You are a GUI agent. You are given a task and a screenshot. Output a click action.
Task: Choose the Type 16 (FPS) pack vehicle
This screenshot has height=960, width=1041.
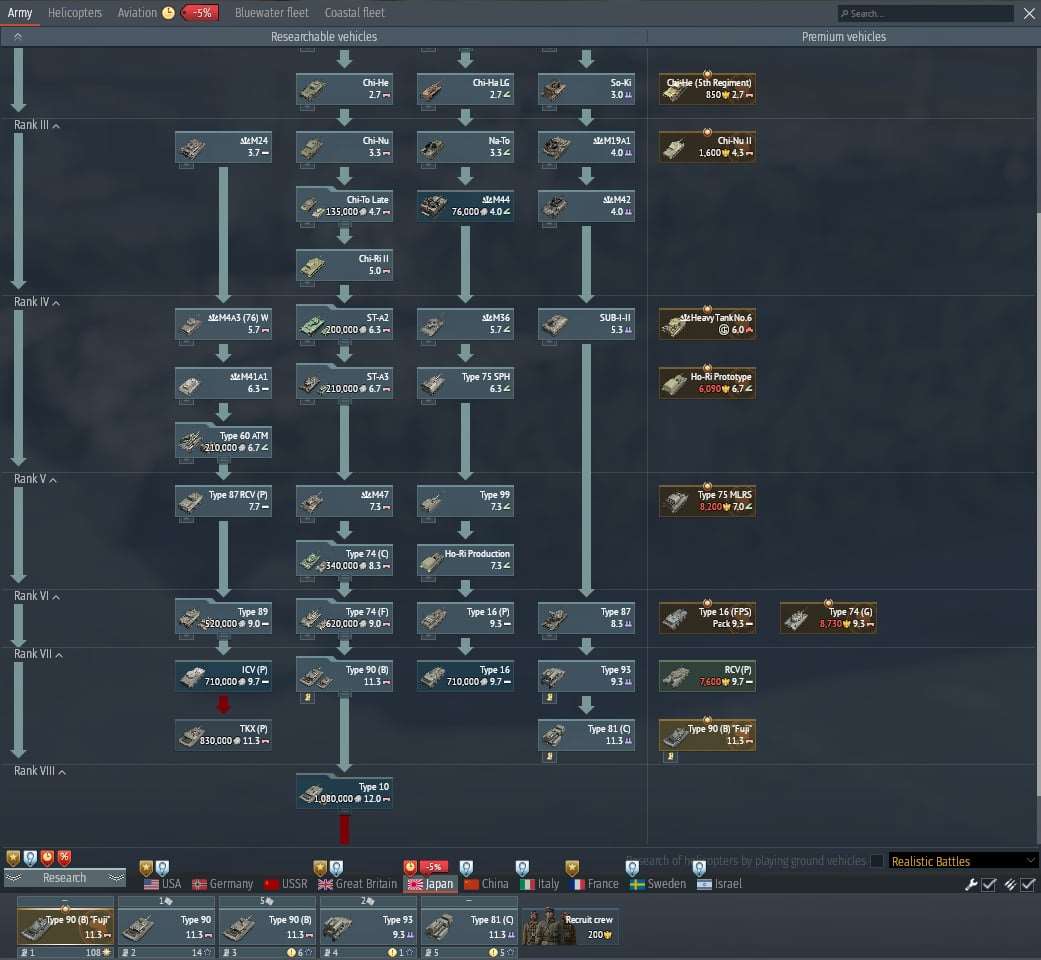707,618
